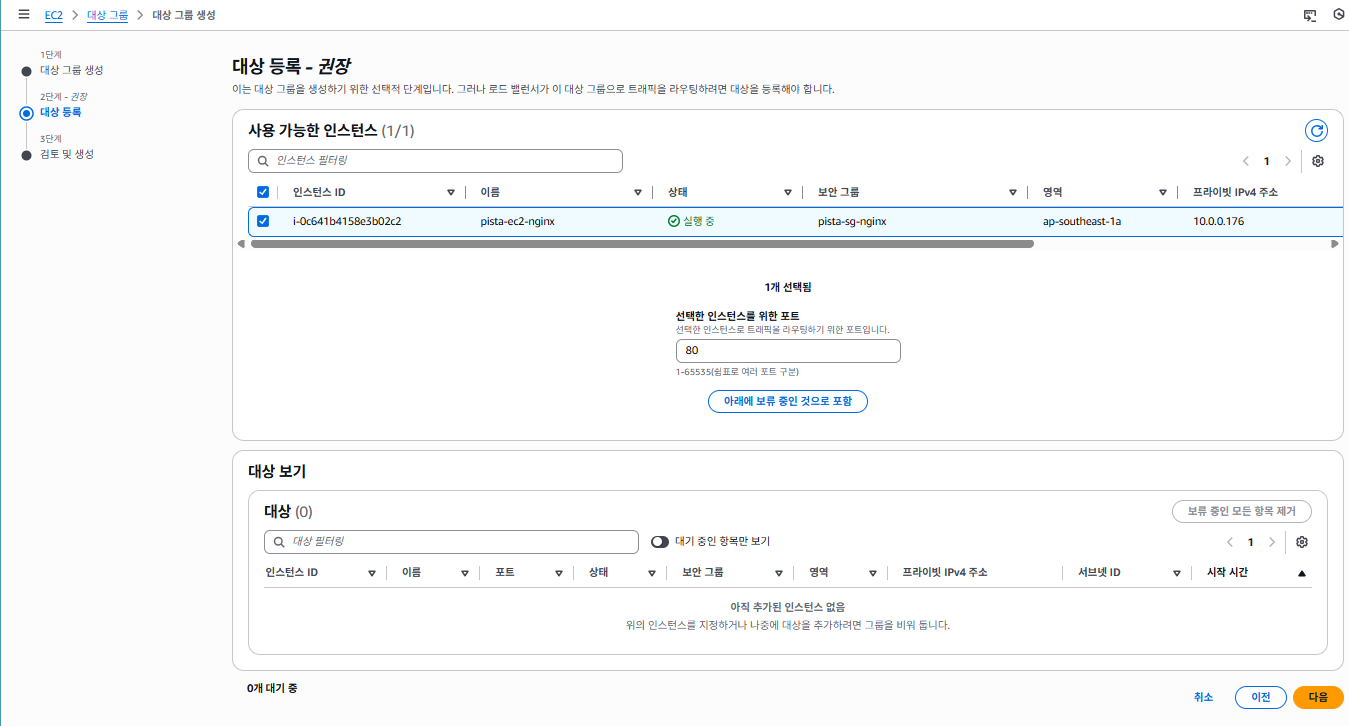The width and height of the screenshot is (1349, 726).
Task: Sort by instance ID column arrow
Action: coord(451,192)
